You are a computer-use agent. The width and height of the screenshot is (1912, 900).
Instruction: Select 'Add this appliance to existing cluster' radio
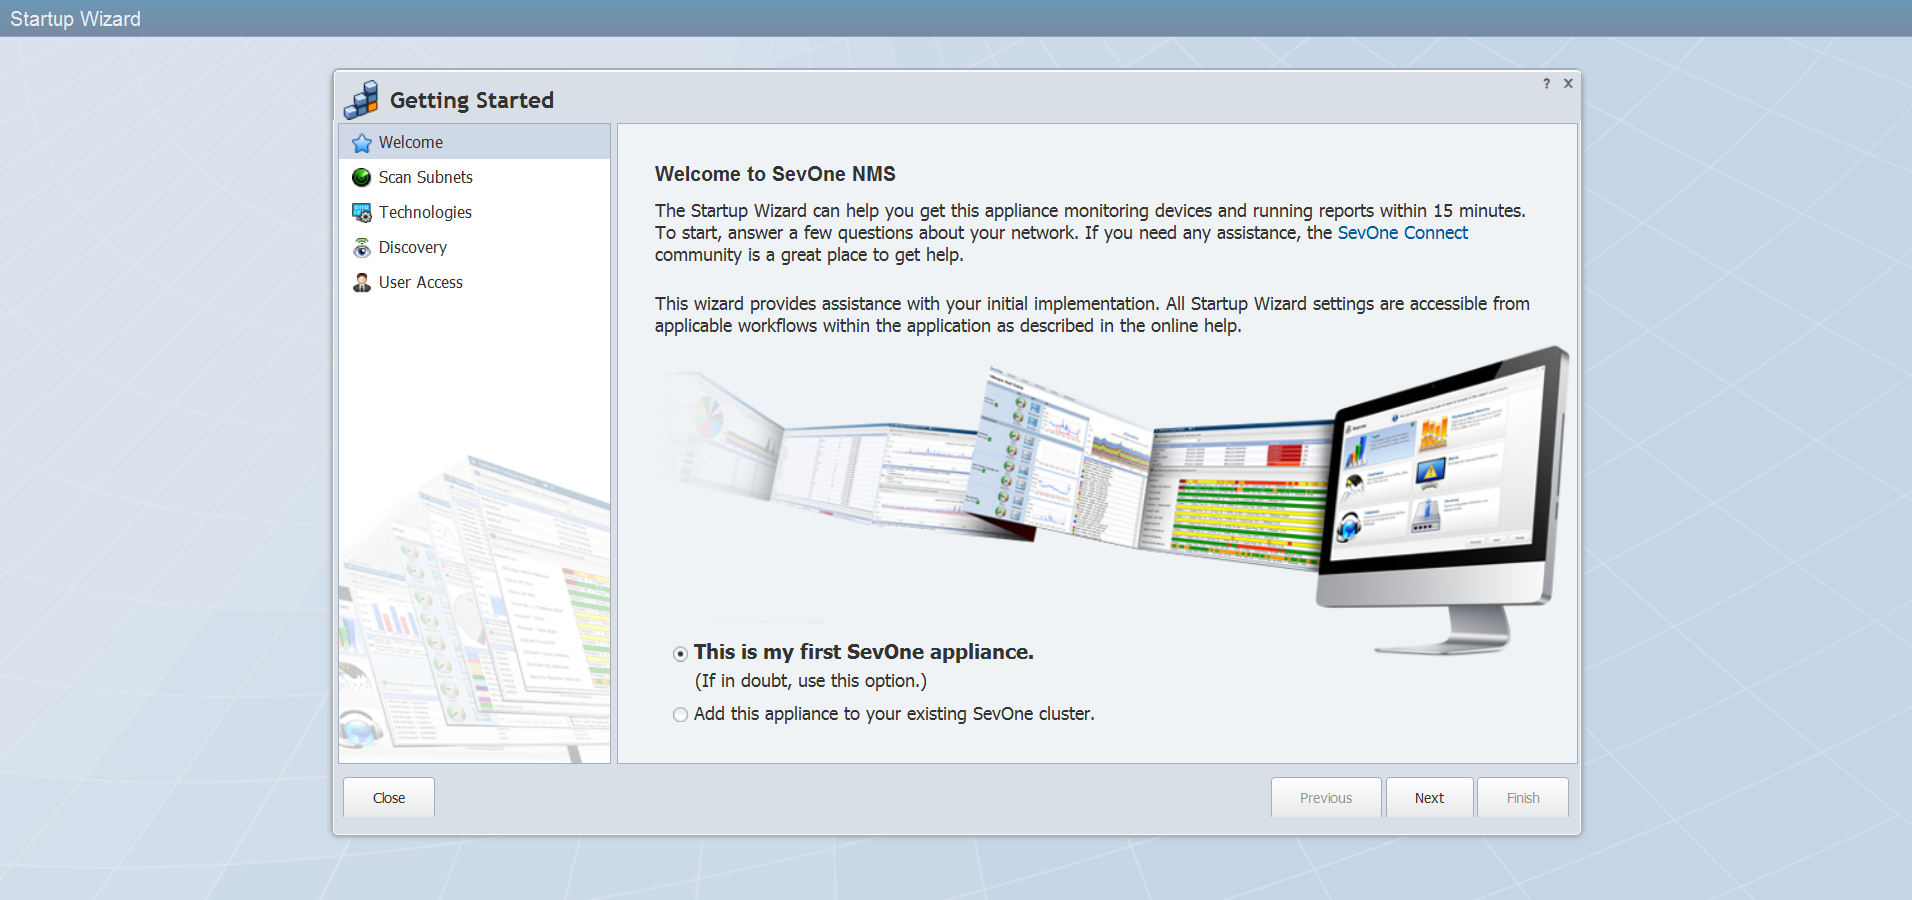coord(680,715)
